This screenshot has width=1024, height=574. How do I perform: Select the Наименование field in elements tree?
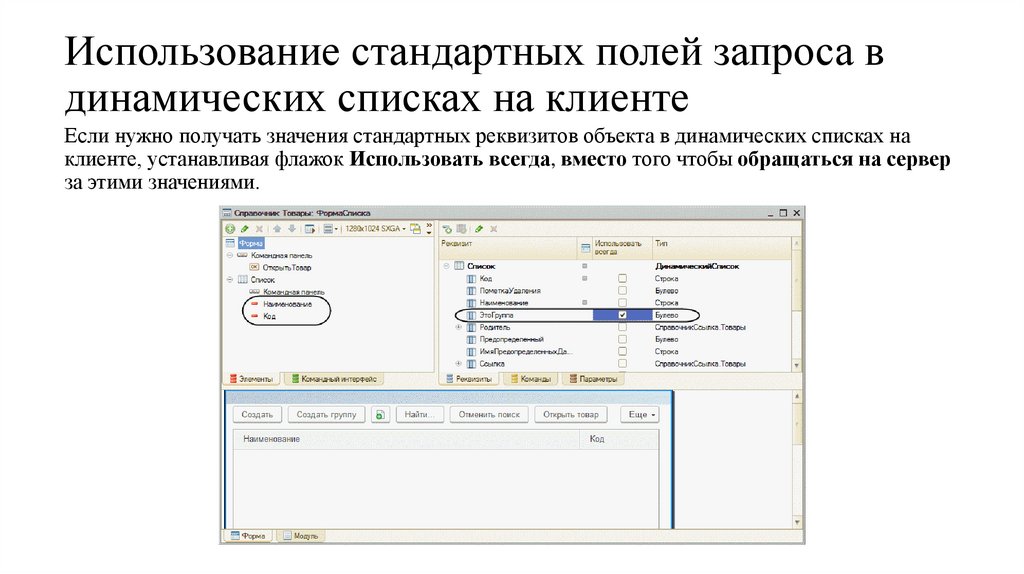click(x=287, y=304)
